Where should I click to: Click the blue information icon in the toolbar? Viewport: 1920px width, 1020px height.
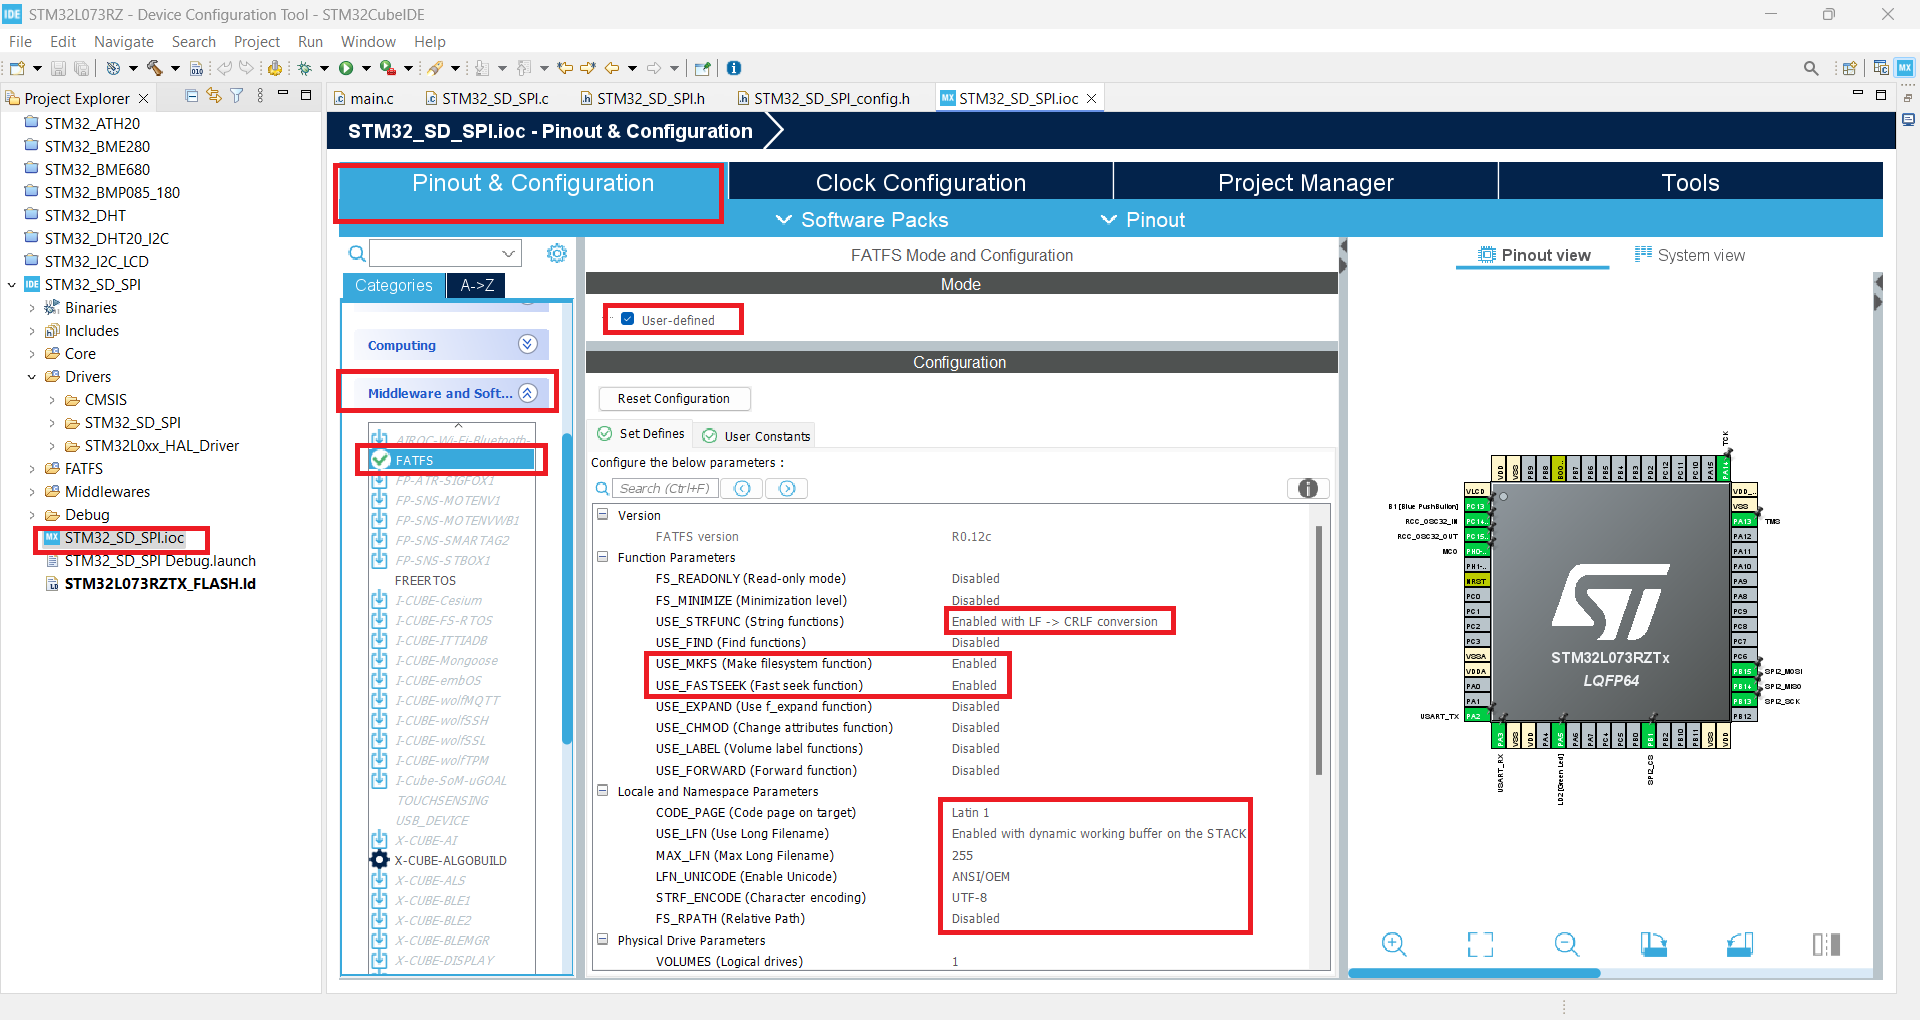coord(734,68)
